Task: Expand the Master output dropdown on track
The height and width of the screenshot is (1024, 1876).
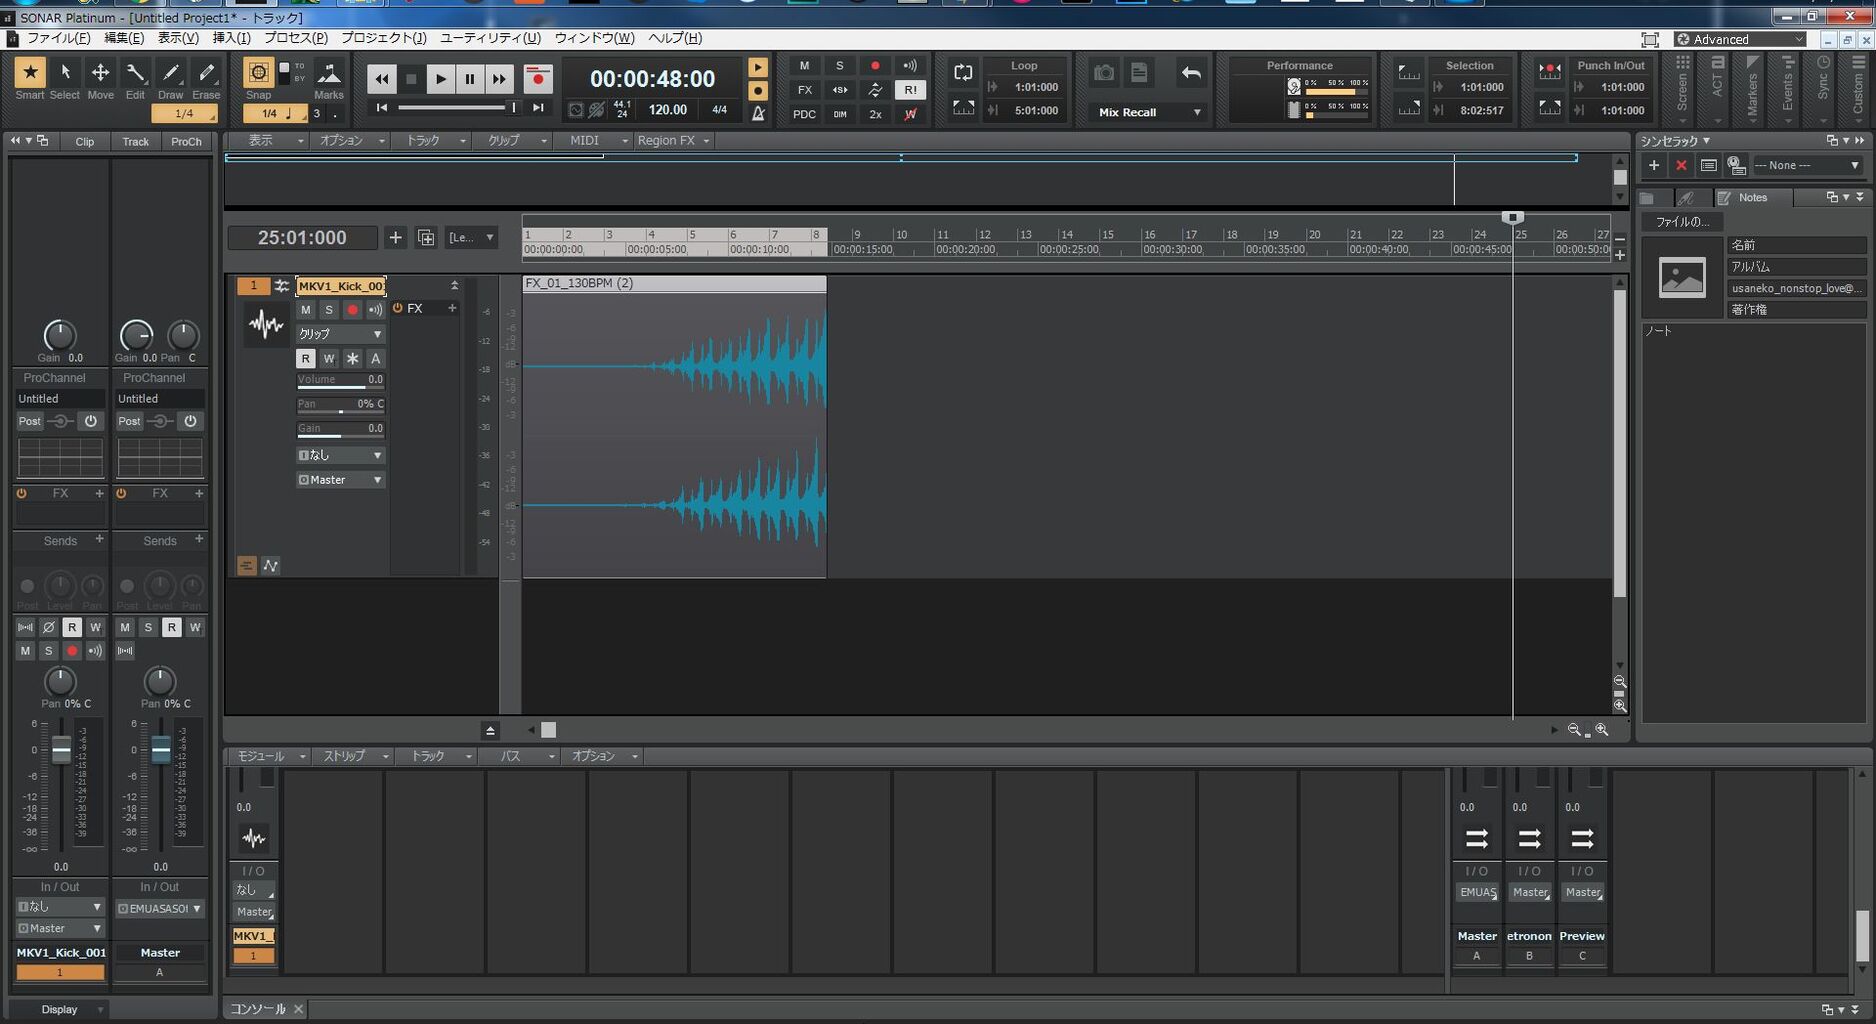Action: 340,480
